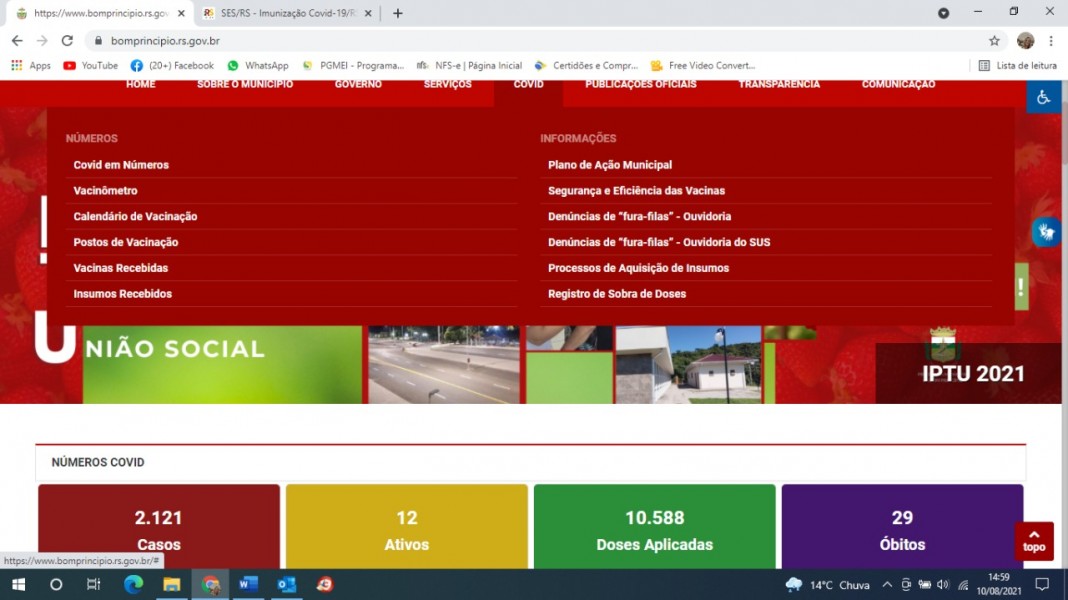Screen dimensions: 1068x600
Task: Click the red topo button
Action: [x=1034, y=541]
